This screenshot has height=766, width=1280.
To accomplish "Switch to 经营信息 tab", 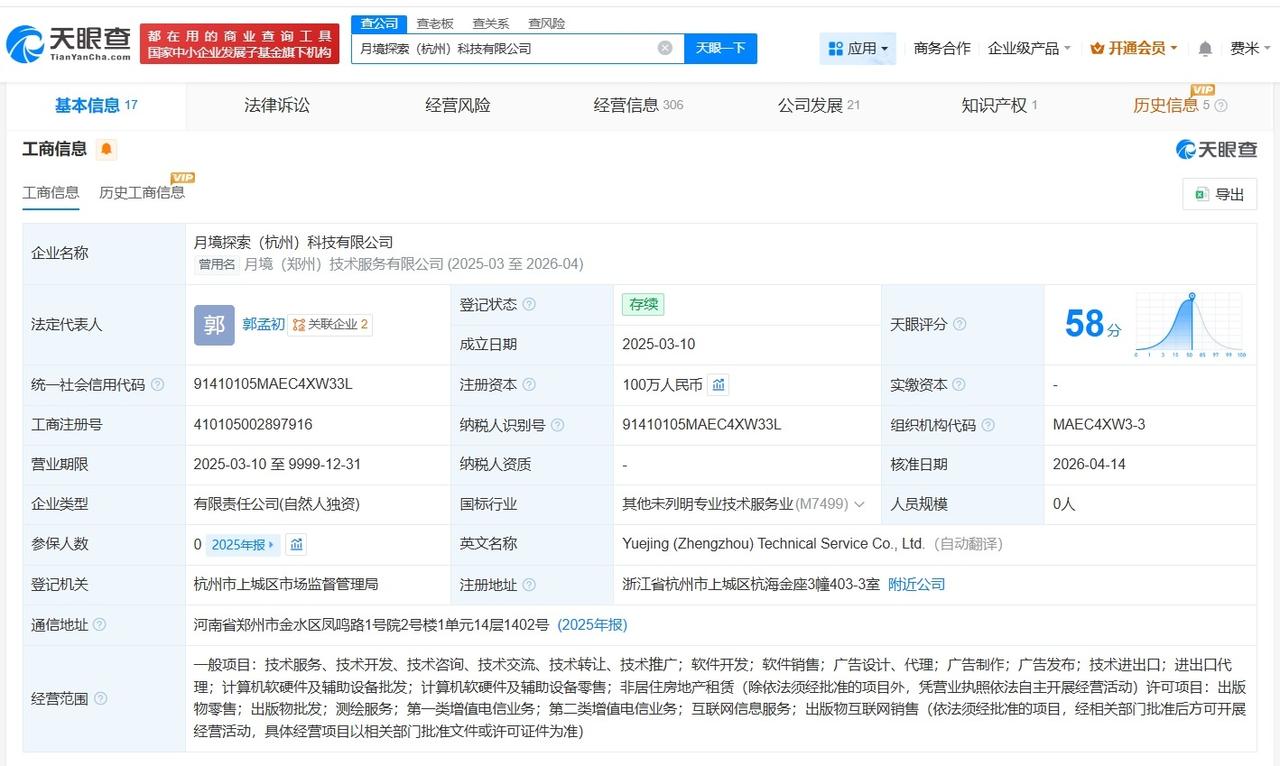I will point(639,105).
